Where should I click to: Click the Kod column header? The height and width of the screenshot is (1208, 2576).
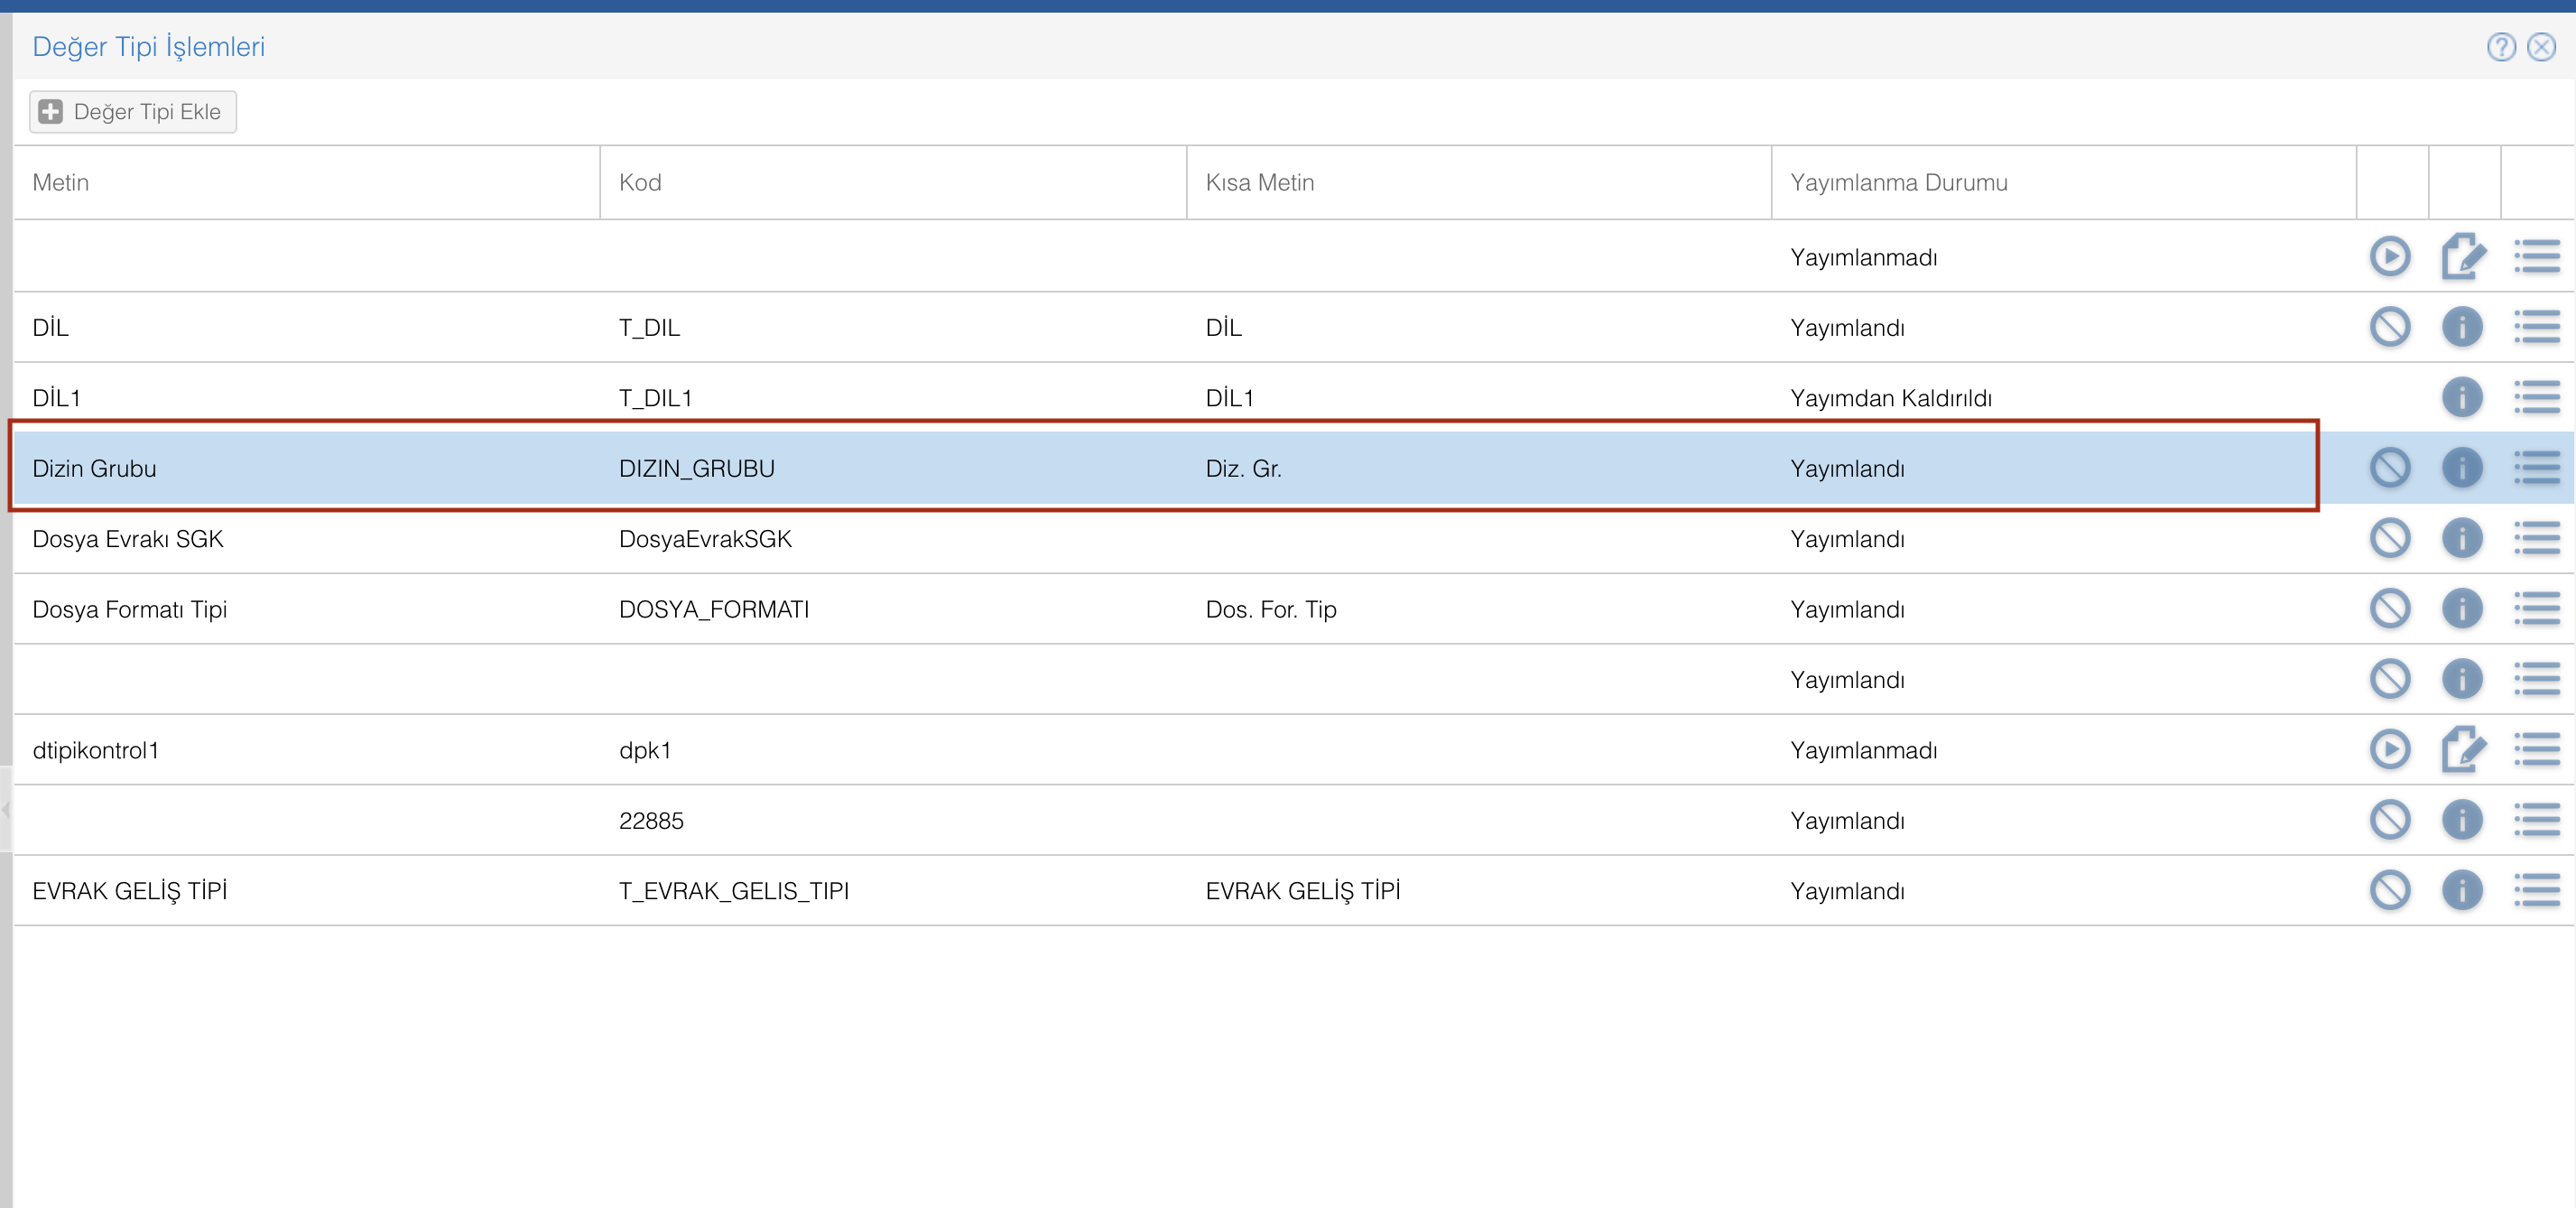click(x=640, y=182)
